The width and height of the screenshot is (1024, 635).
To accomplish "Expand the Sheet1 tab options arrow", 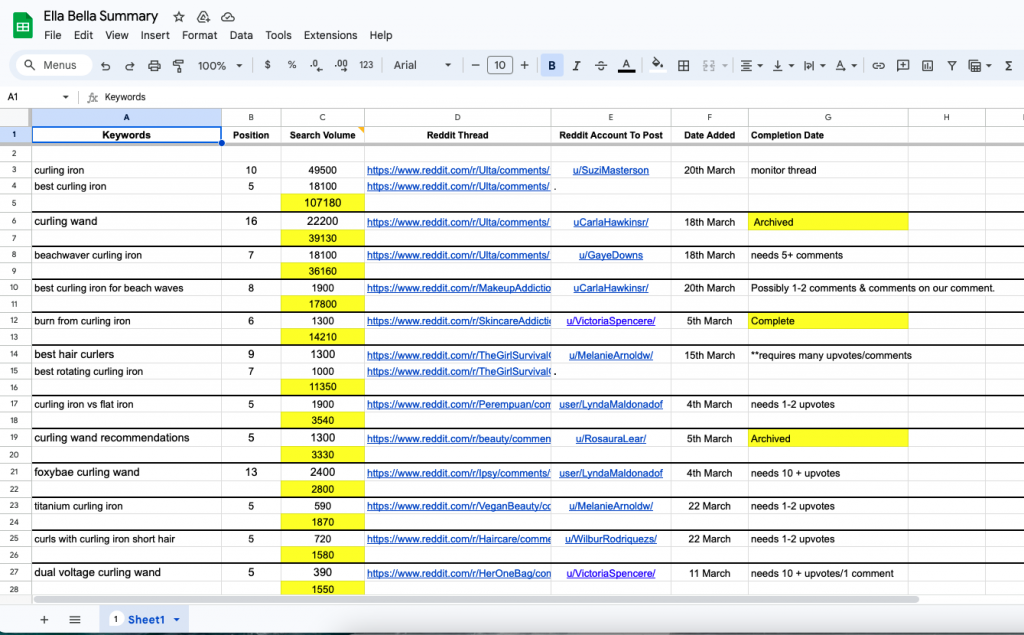I will pos(177,620).
